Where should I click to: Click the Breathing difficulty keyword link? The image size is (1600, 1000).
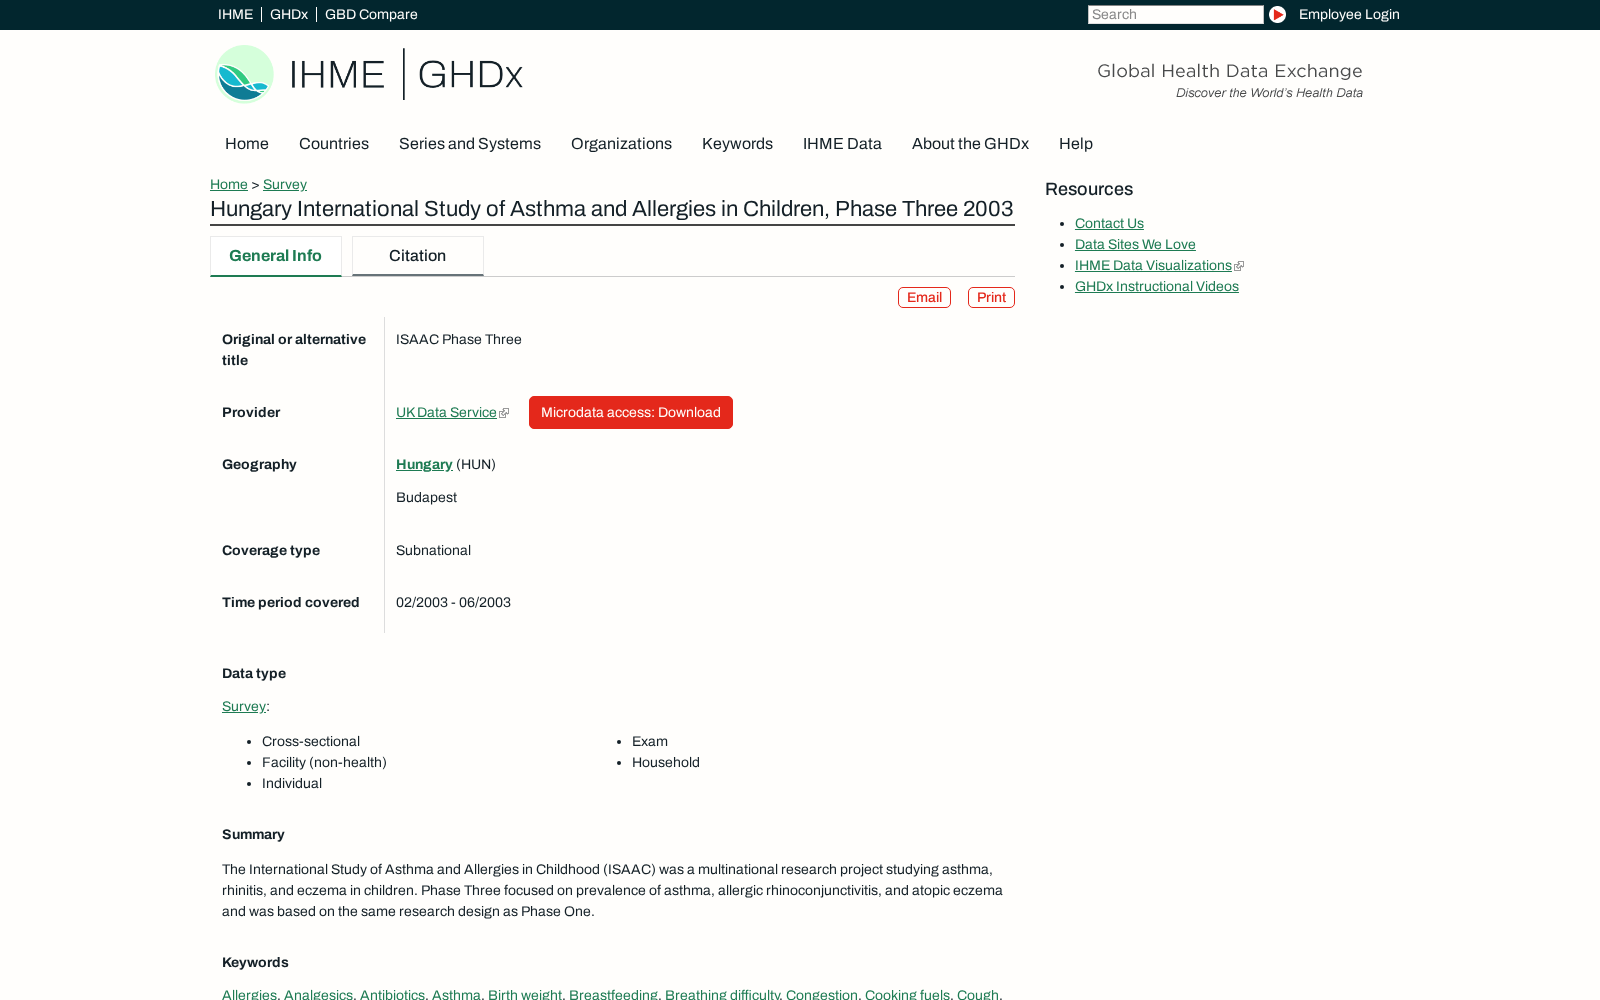722,994
